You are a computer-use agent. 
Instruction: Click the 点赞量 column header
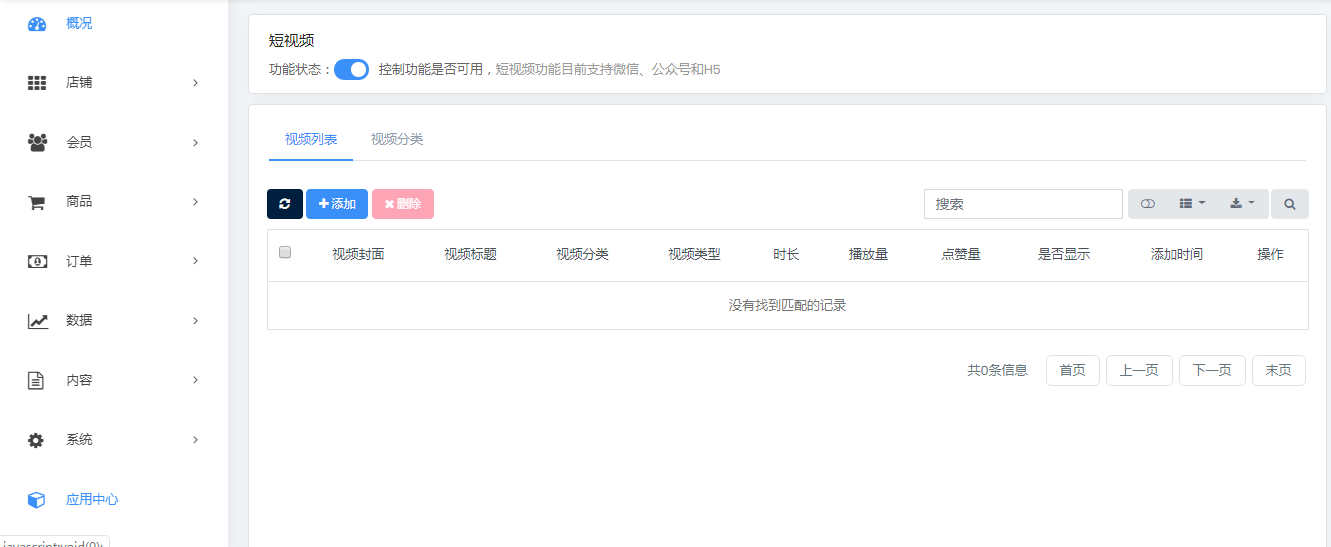(961, 255)
